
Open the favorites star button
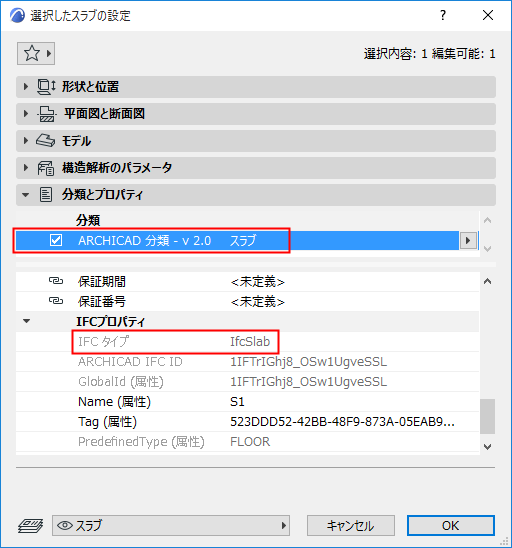(36, 53)
